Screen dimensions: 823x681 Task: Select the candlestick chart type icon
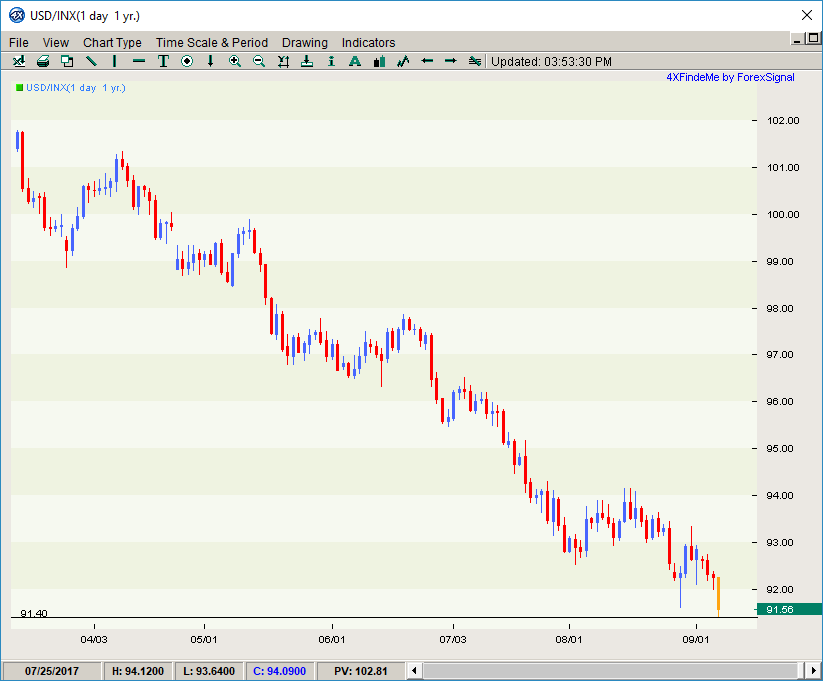[379, 61]
